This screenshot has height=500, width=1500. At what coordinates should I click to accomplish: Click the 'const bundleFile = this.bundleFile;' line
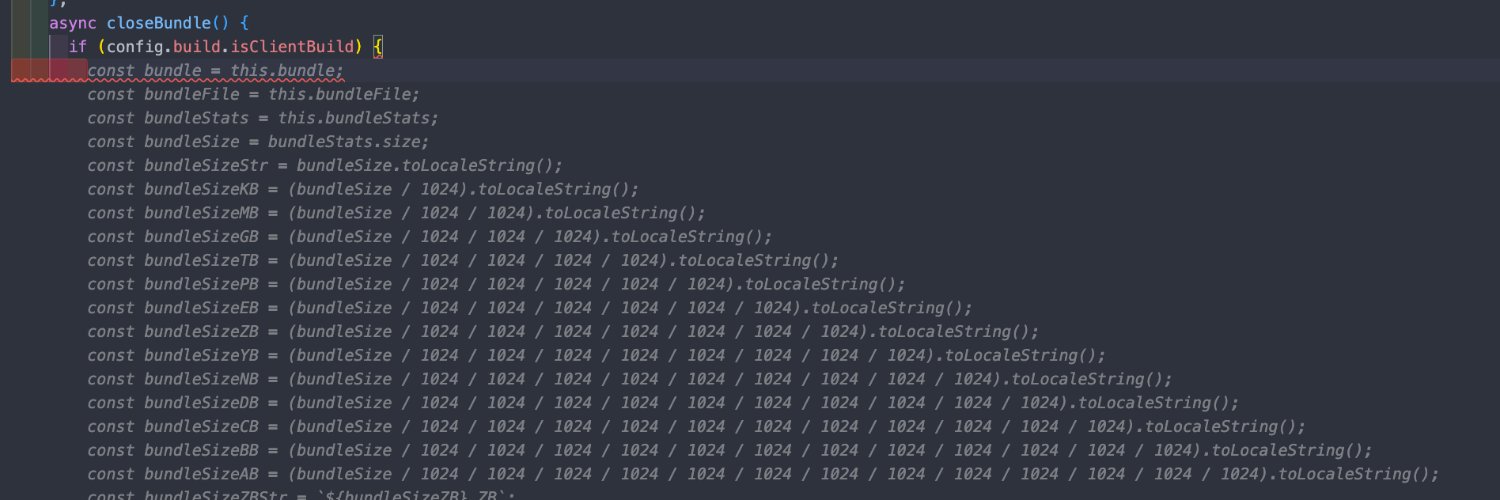pos(253,94)
